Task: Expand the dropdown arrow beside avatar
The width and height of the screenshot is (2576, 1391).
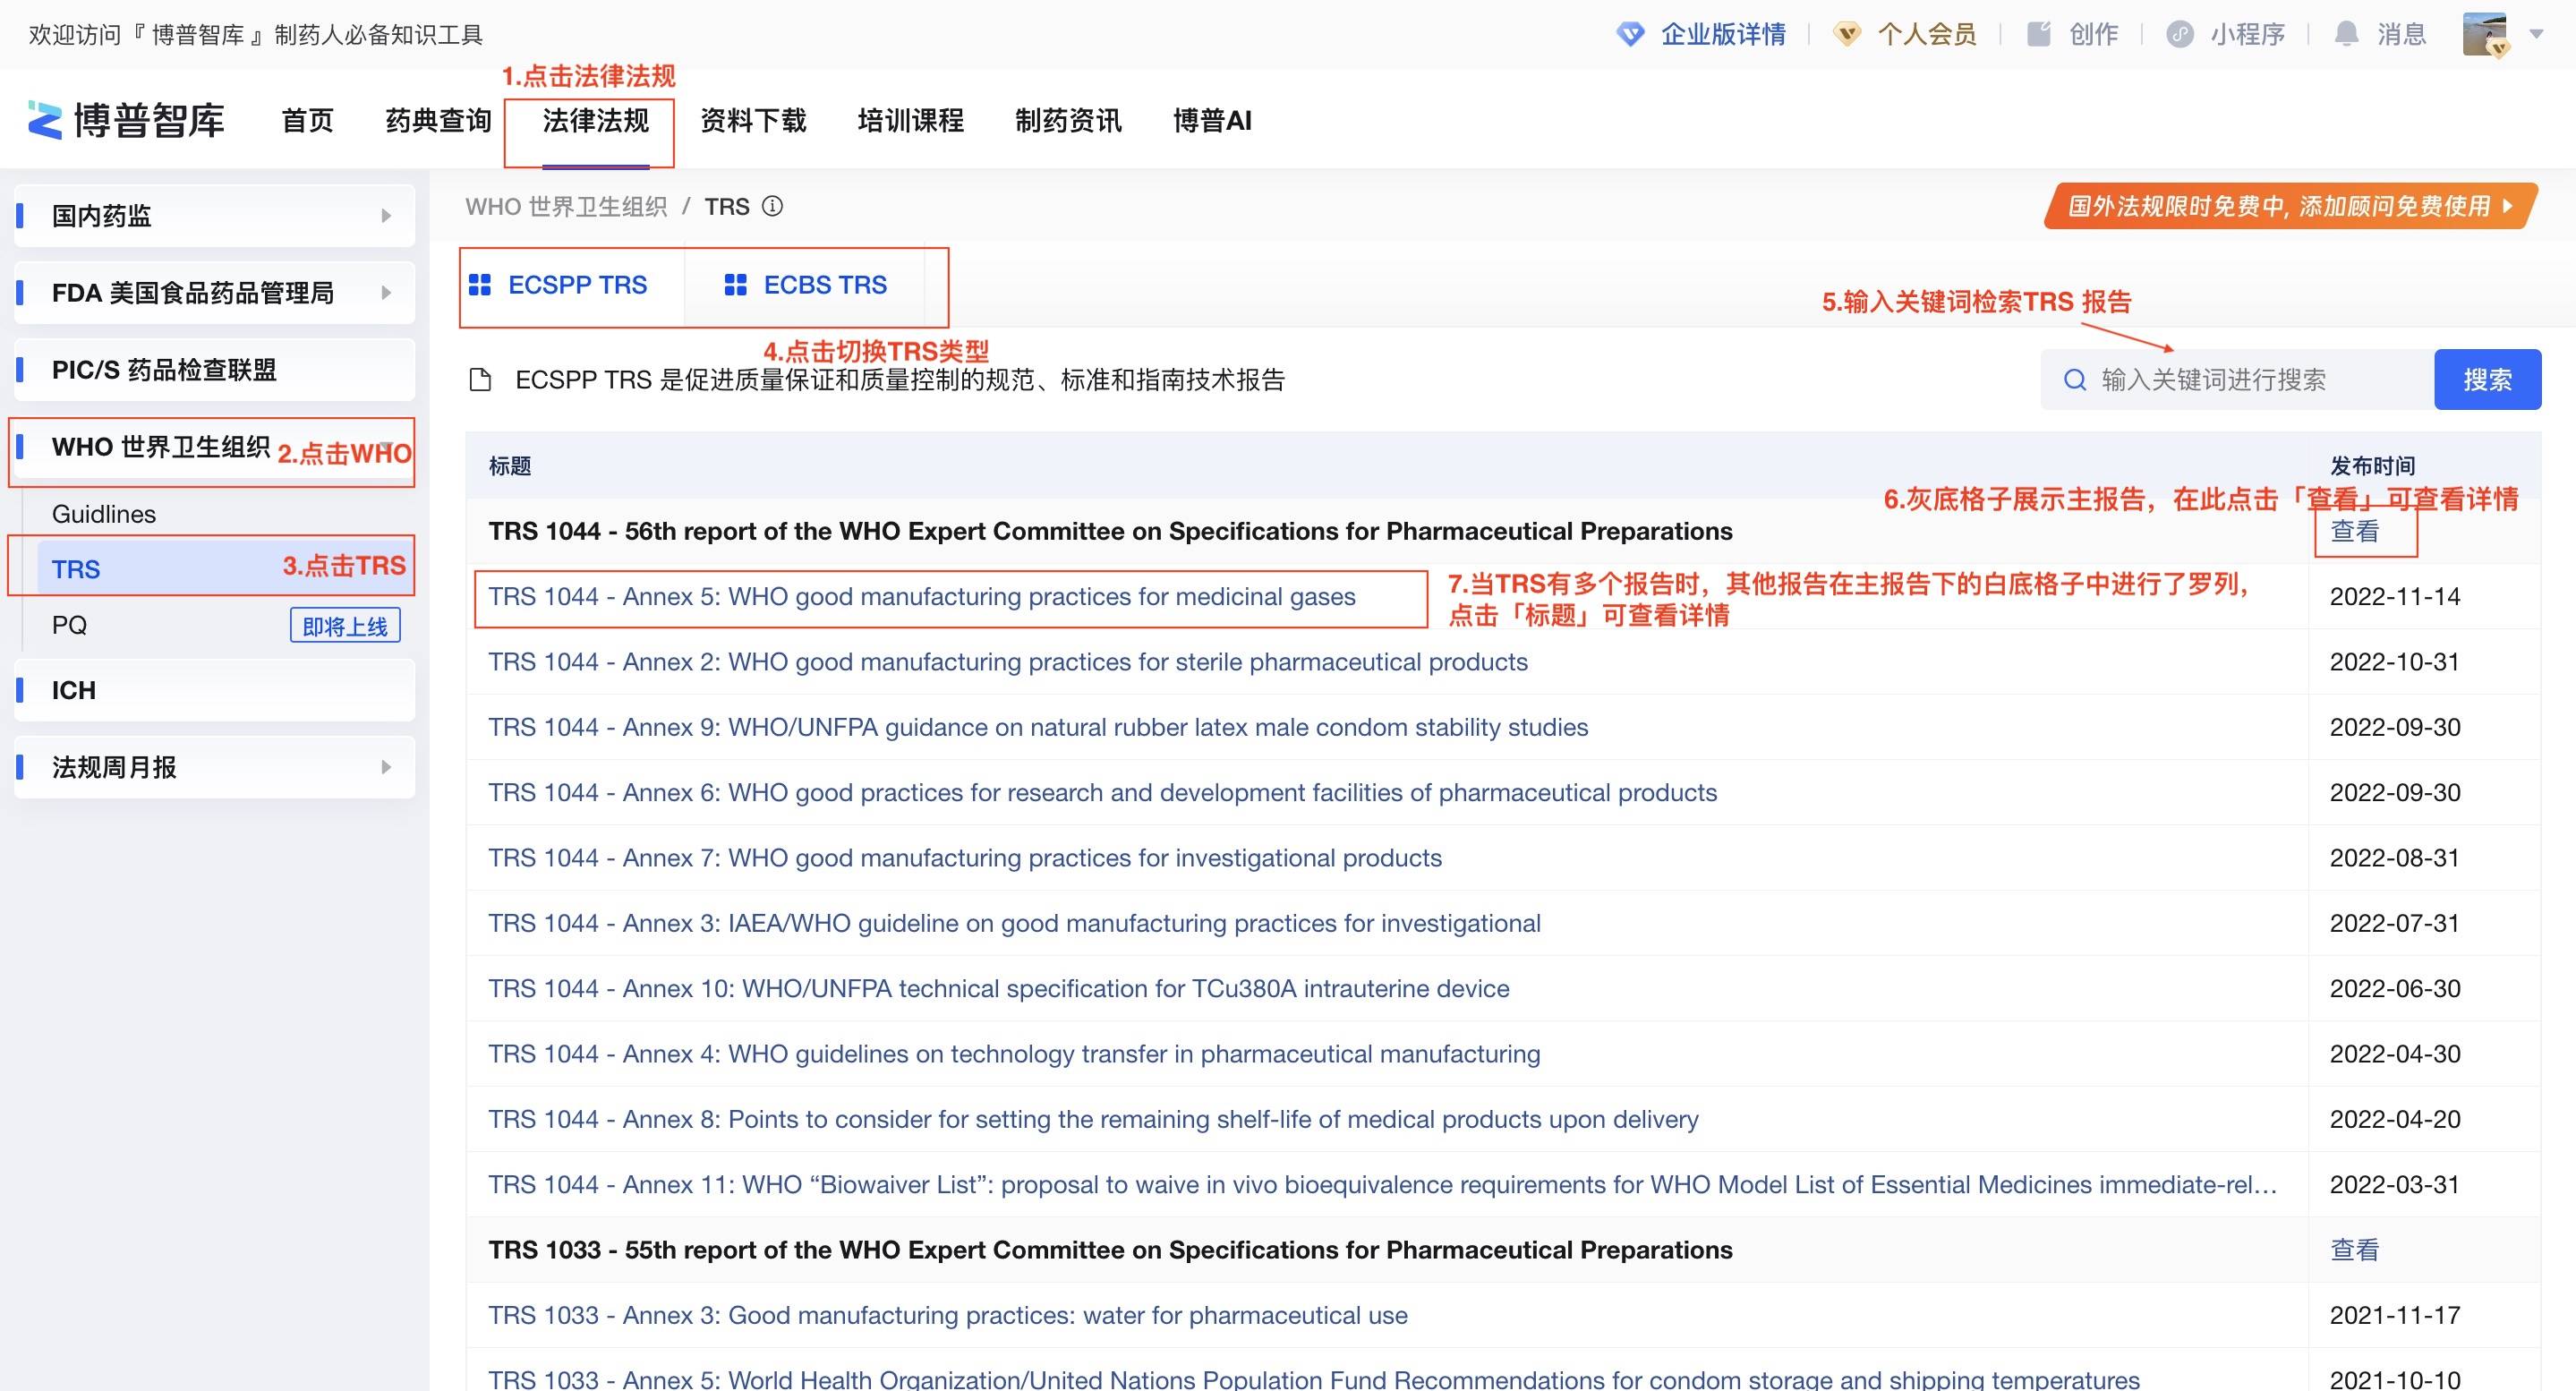Action: click(x=2536, y=35)
